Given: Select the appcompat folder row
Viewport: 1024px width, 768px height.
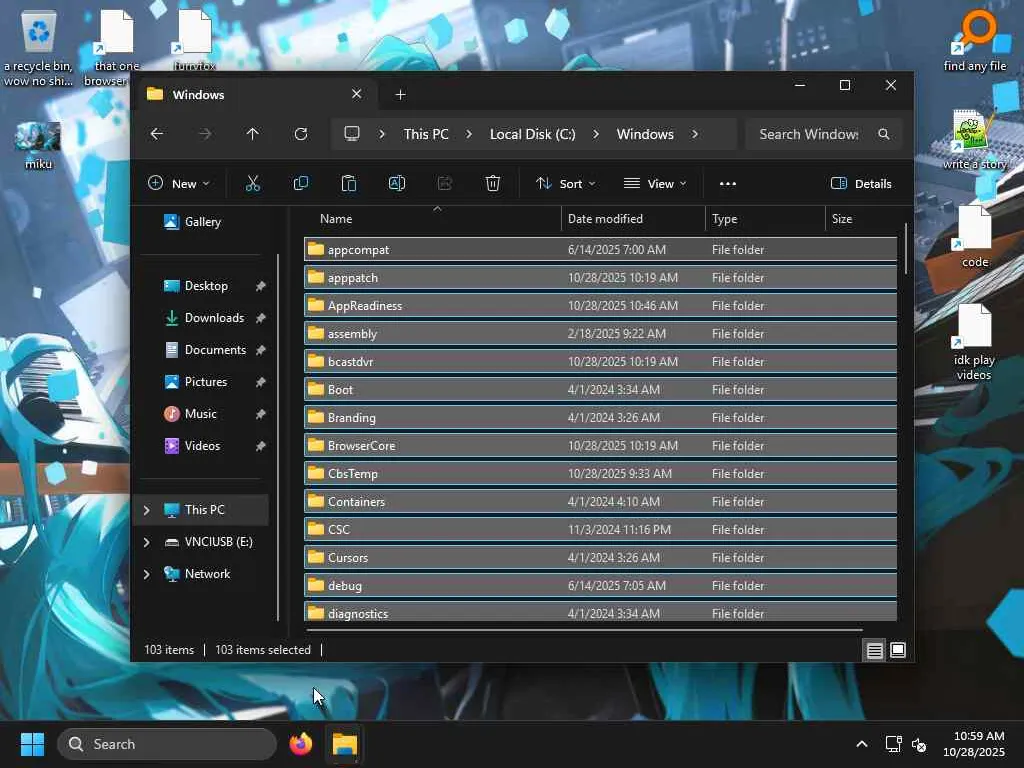Looking at the screenshot, I should (x=600, y=249).
